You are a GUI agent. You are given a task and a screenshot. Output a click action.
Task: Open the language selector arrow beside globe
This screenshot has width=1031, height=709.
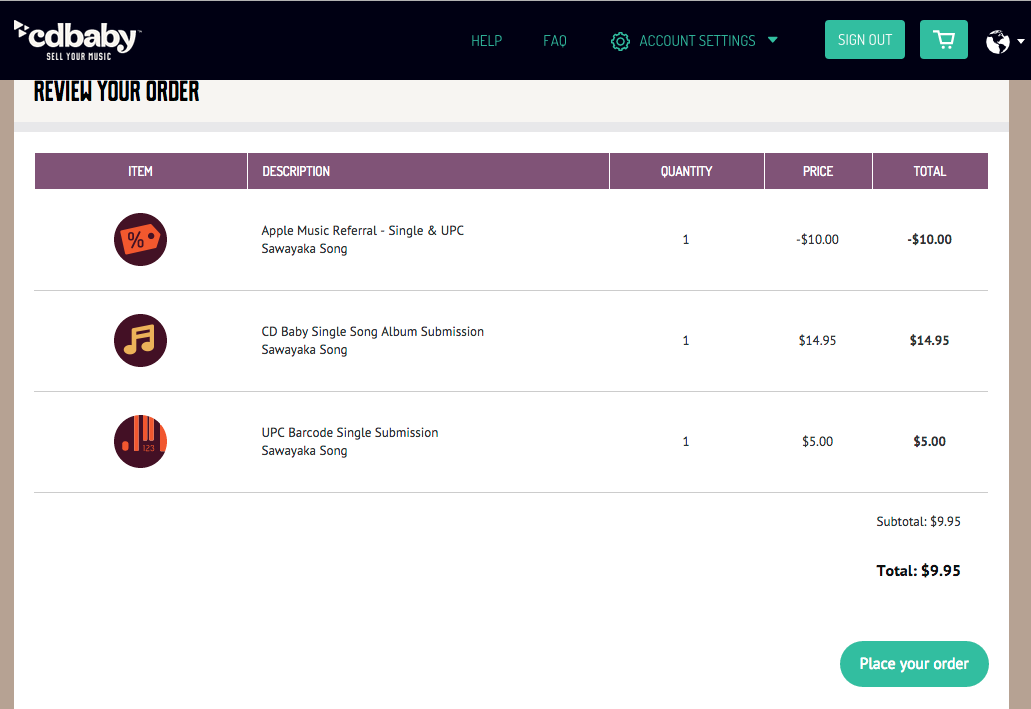[1020, 41]
